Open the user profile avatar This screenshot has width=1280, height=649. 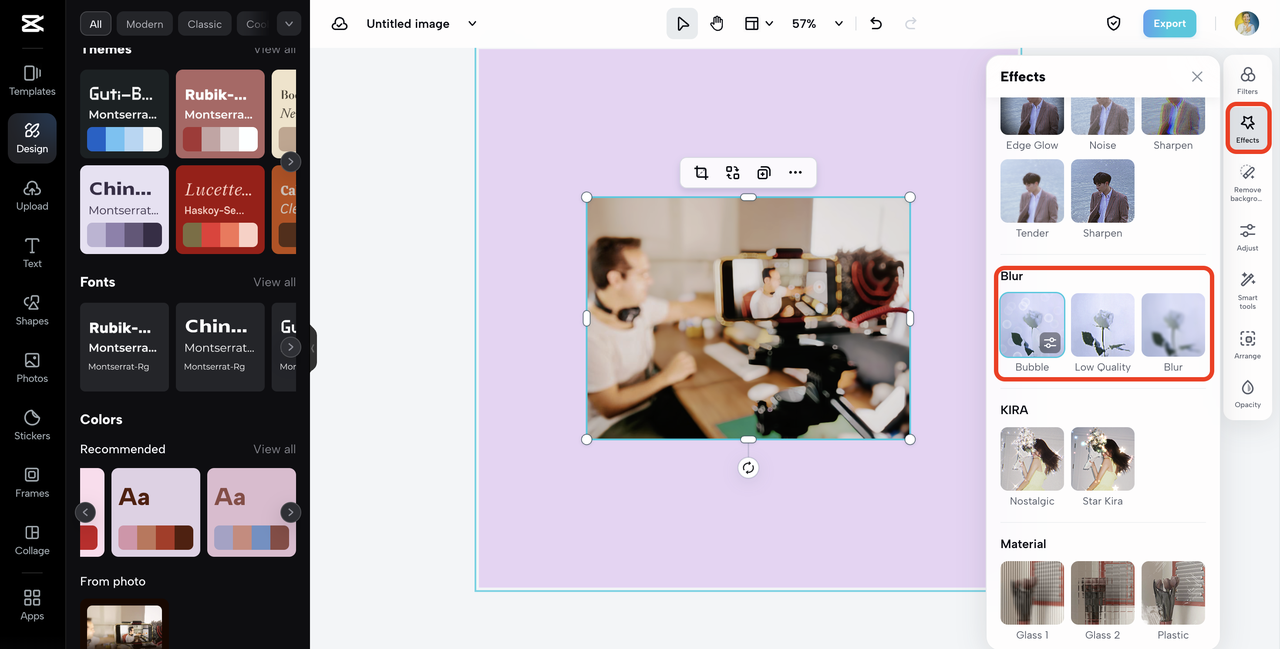pyautogui.click(x=1246, y=24)
